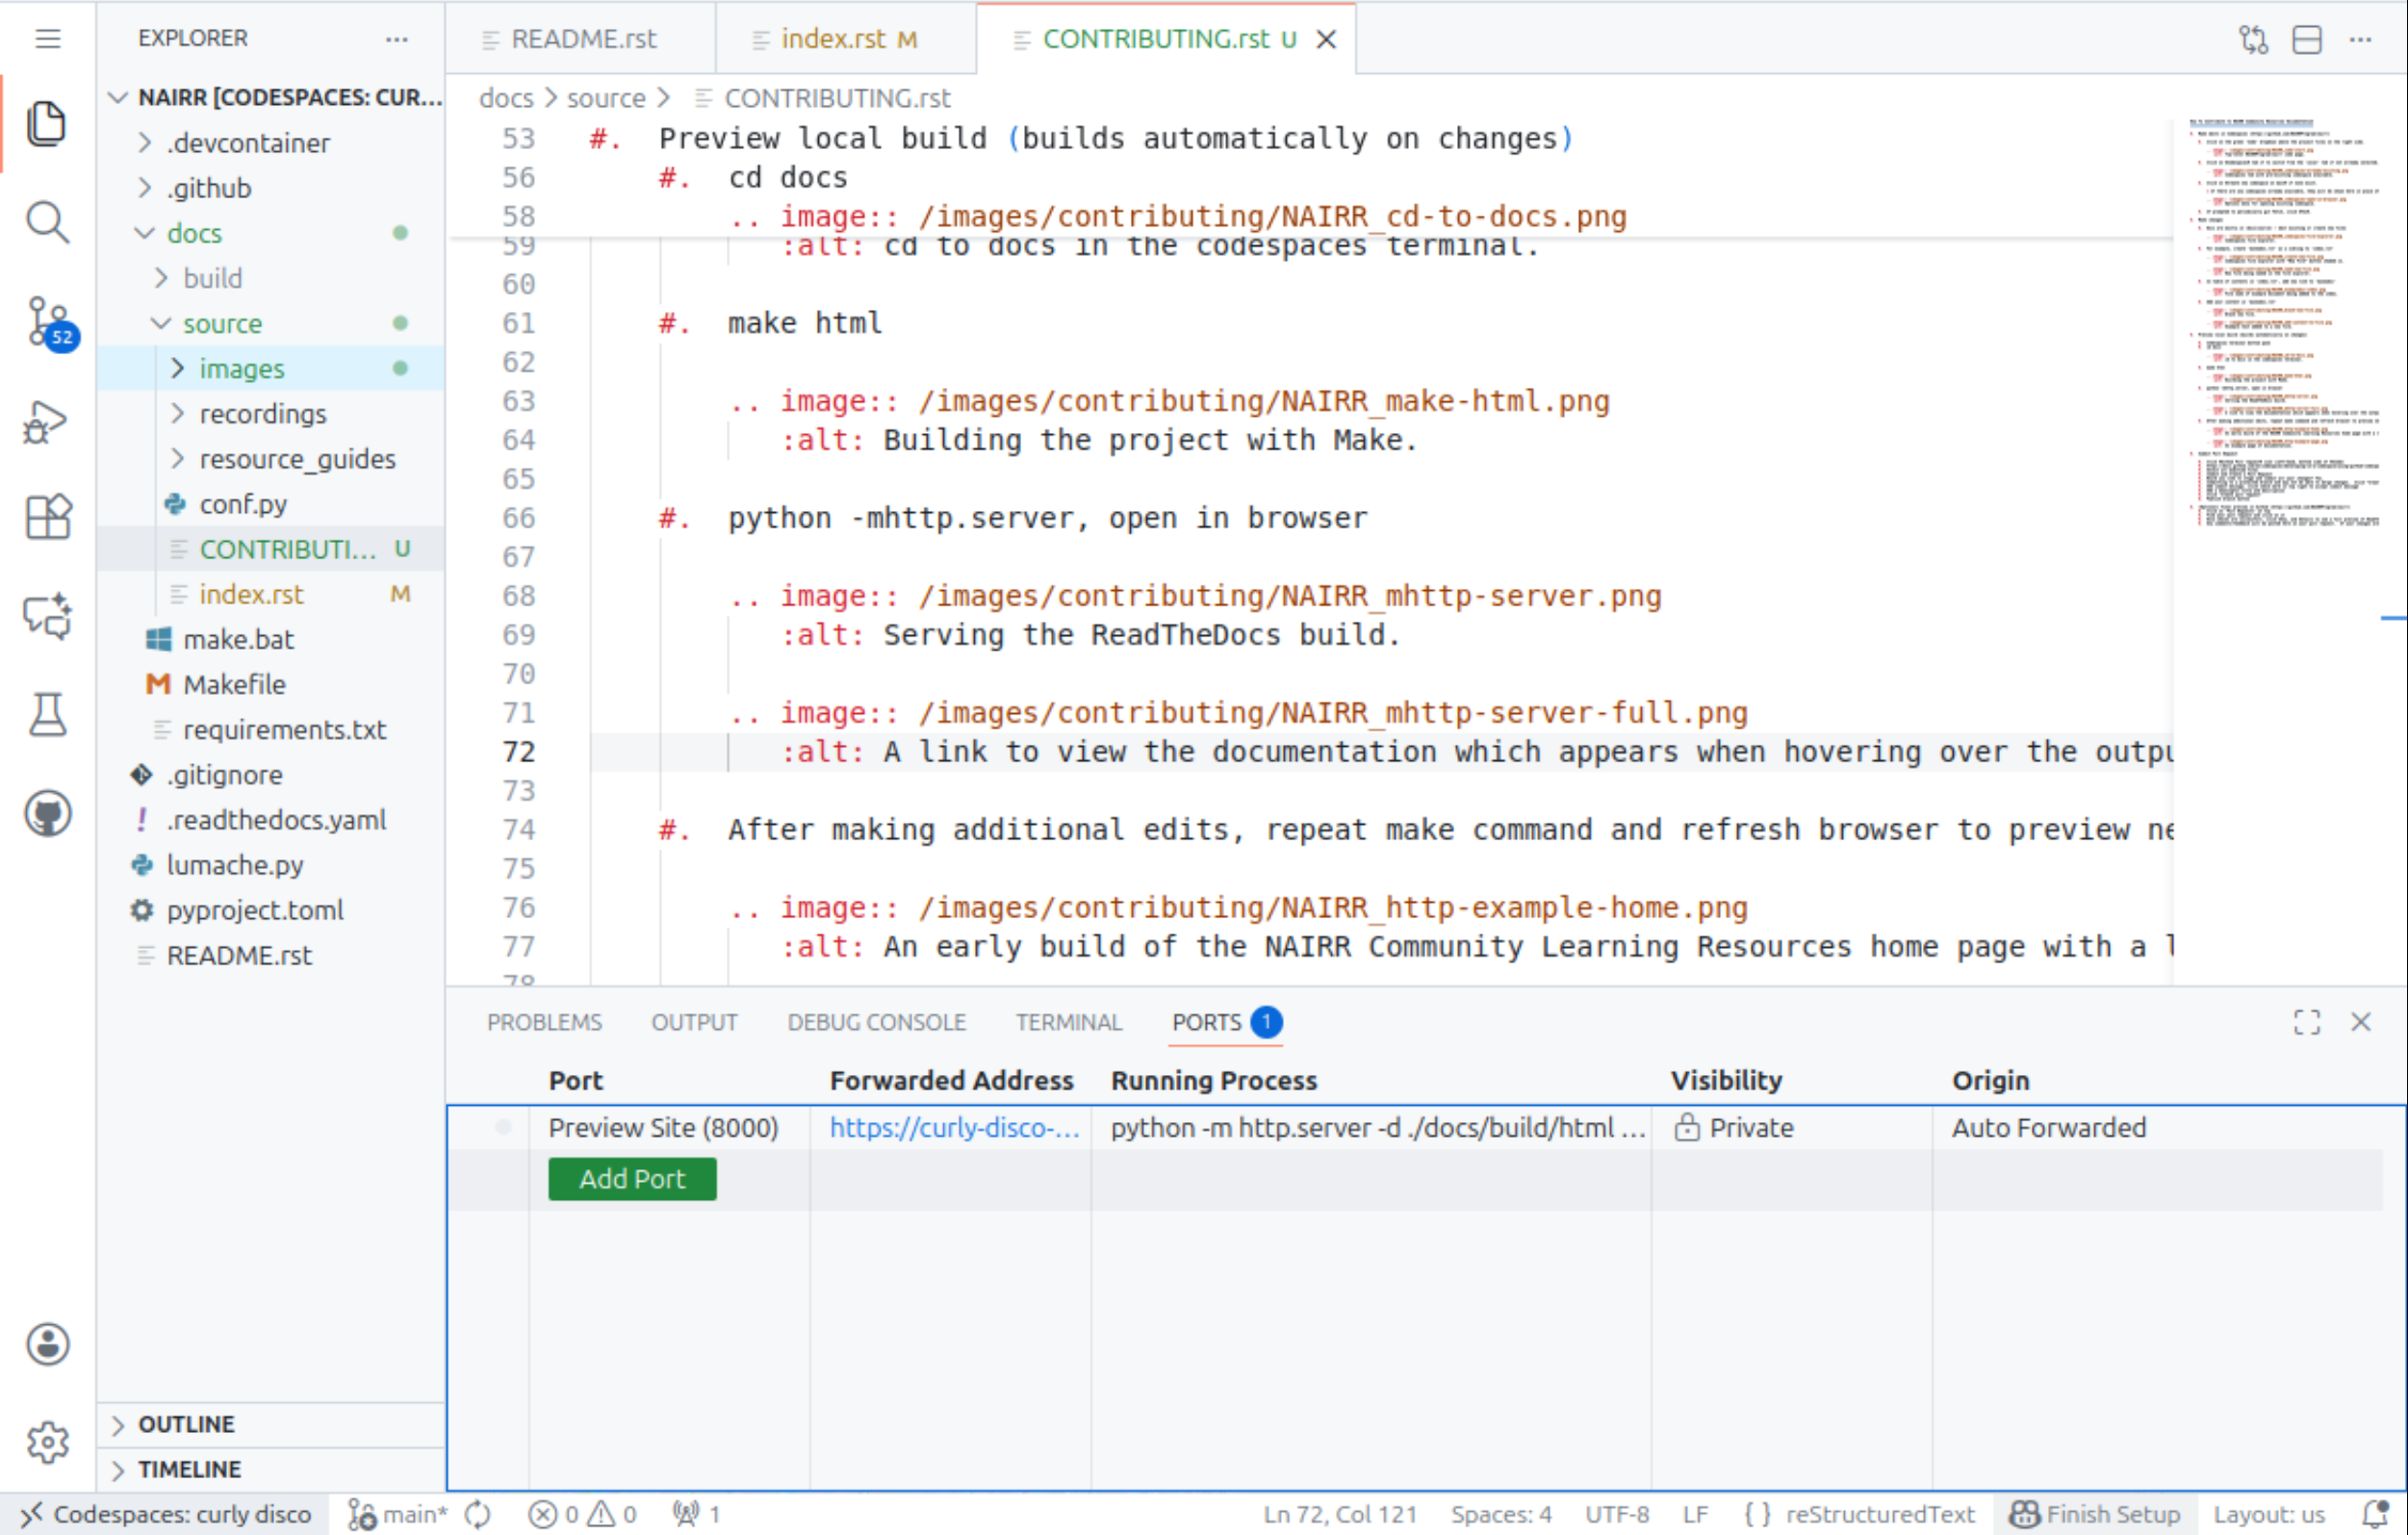2408x1535 pixels.
Task: Open Explorer views and more actions
Action: click(x=397, y=39)
